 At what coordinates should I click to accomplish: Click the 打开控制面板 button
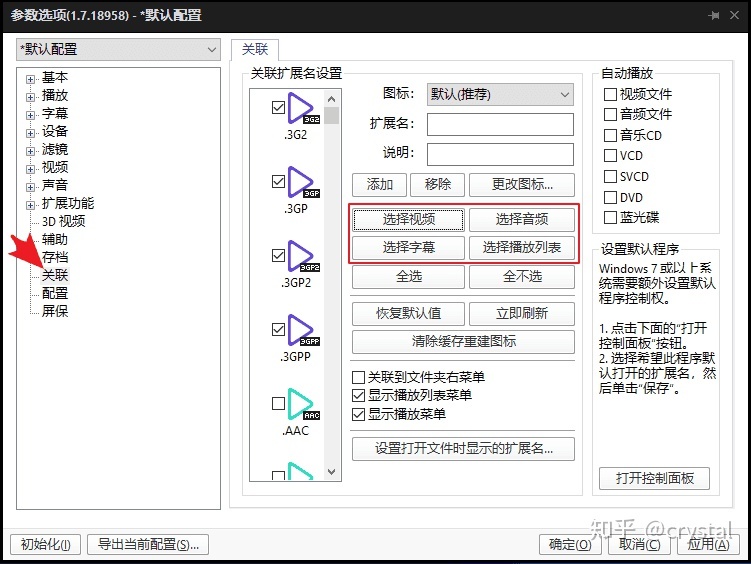point(654,478)
